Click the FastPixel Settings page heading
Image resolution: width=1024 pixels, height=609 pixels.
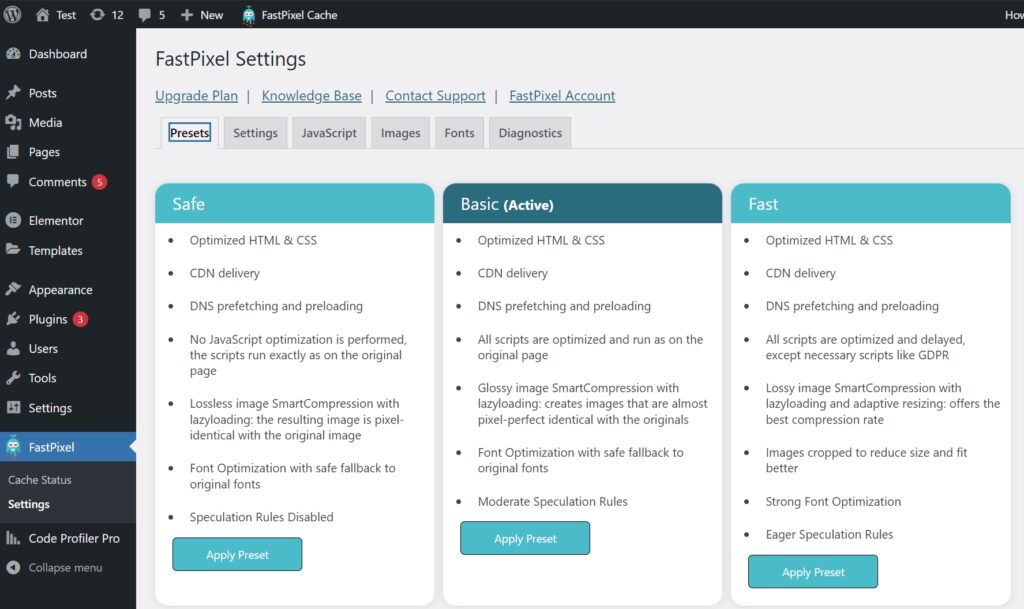tap(231, 59)
